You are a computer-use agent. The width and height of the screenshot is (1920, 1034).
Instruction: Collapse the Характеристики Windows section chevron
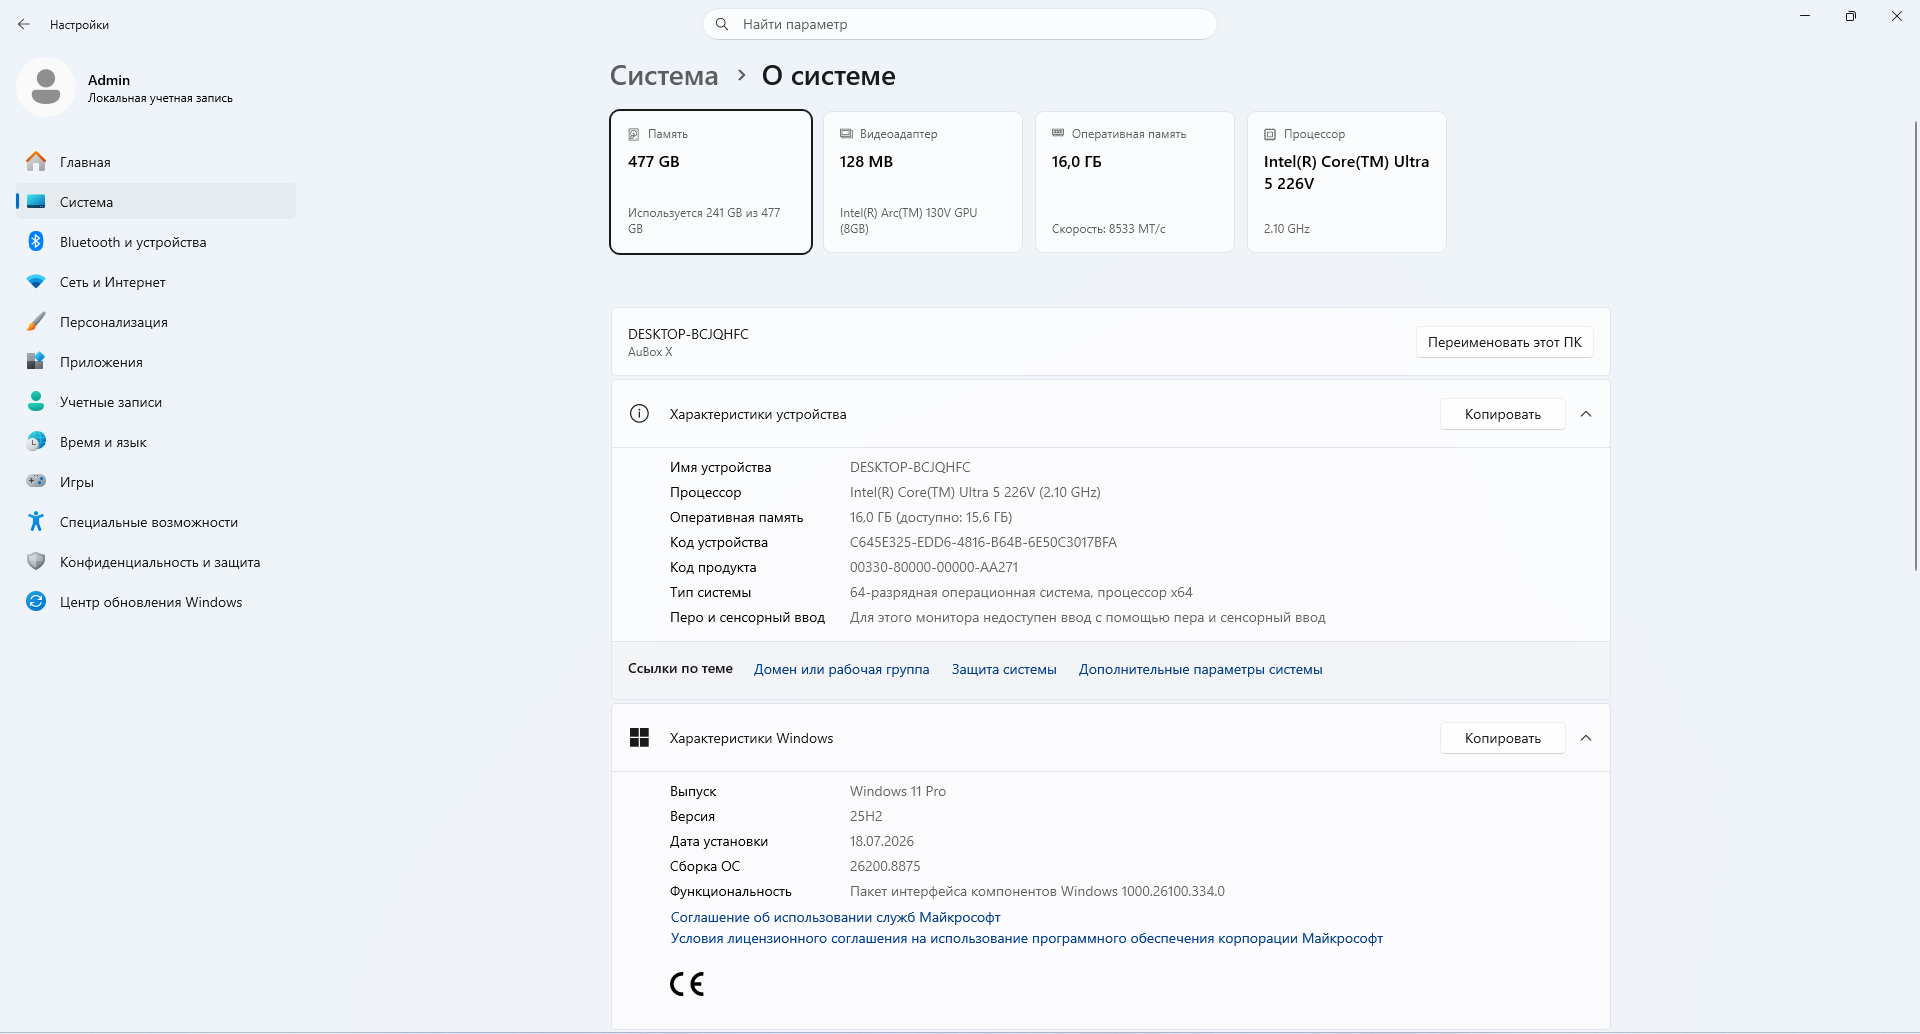(x=1586, y=738)
